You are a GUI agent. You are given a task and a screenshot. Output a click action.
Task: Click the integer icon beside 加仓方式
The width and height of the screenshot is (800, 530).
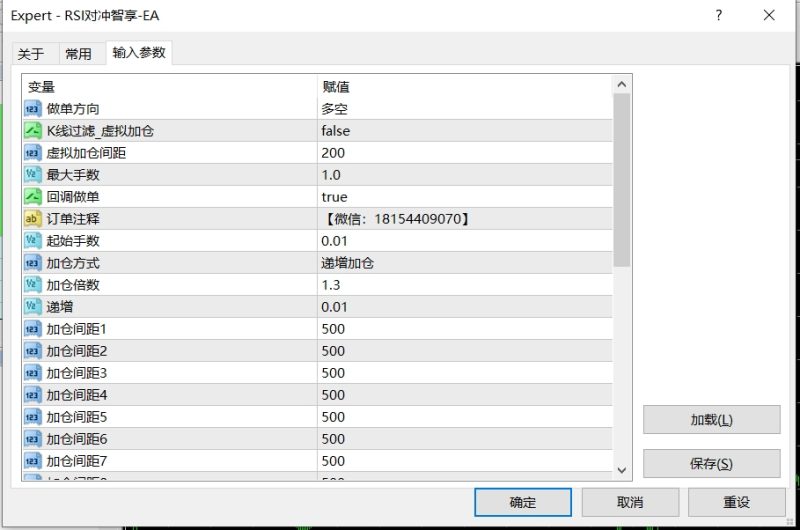(32, 263)
